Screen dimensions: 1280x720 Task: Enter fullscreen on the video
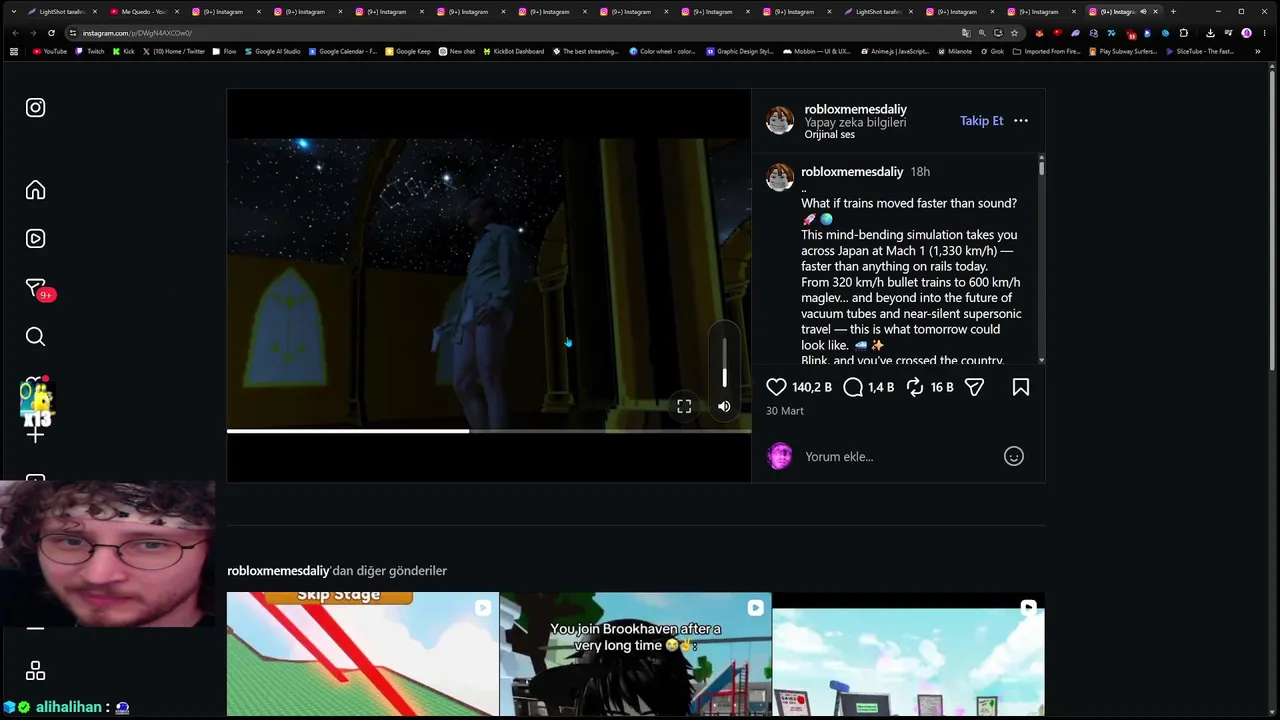click(x=684, y=407)
